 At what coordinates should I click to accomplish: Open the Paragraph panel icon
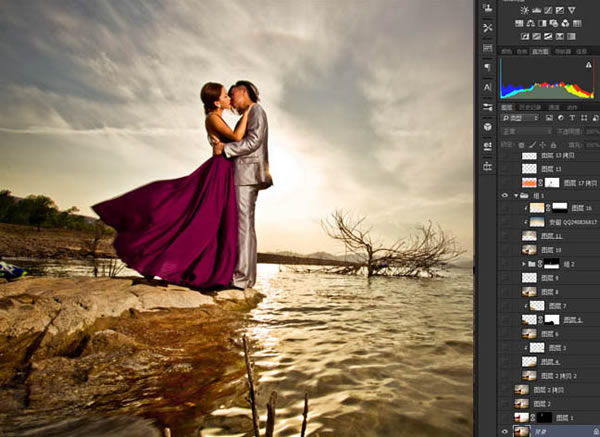(488, 67)
